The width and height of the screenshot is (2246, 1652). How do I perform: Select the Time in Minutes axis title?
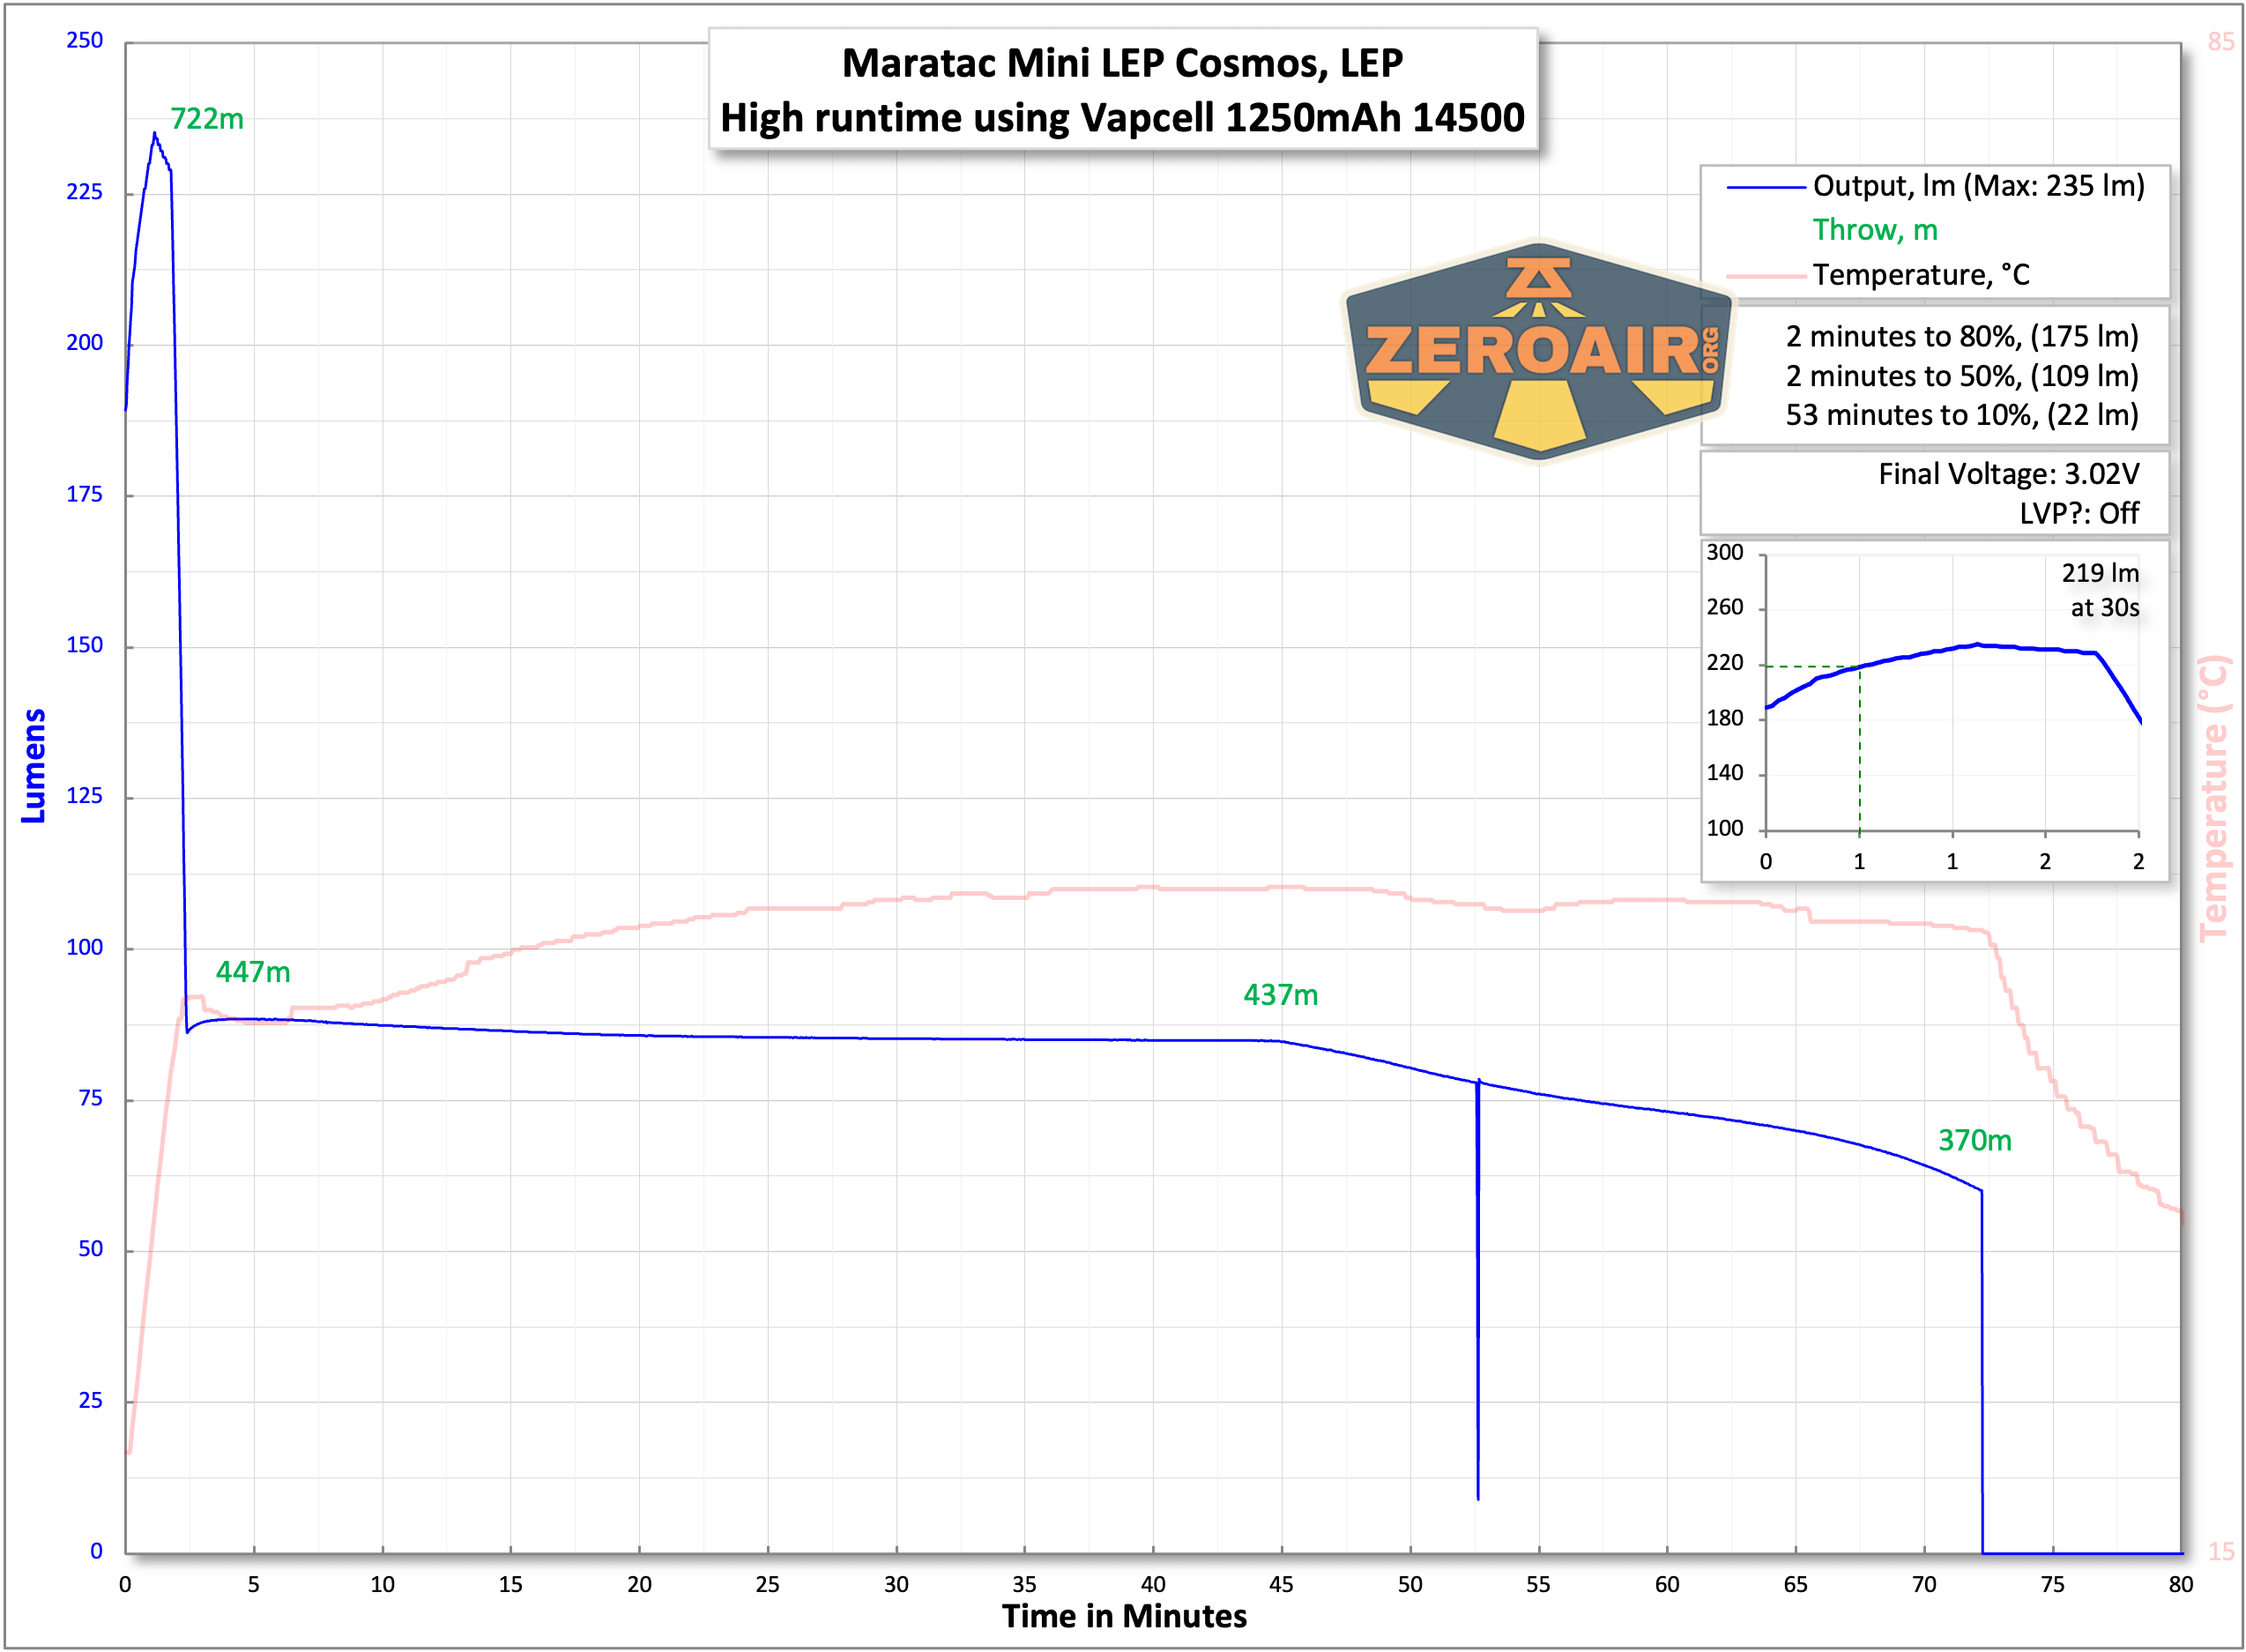point(1124,1616)
